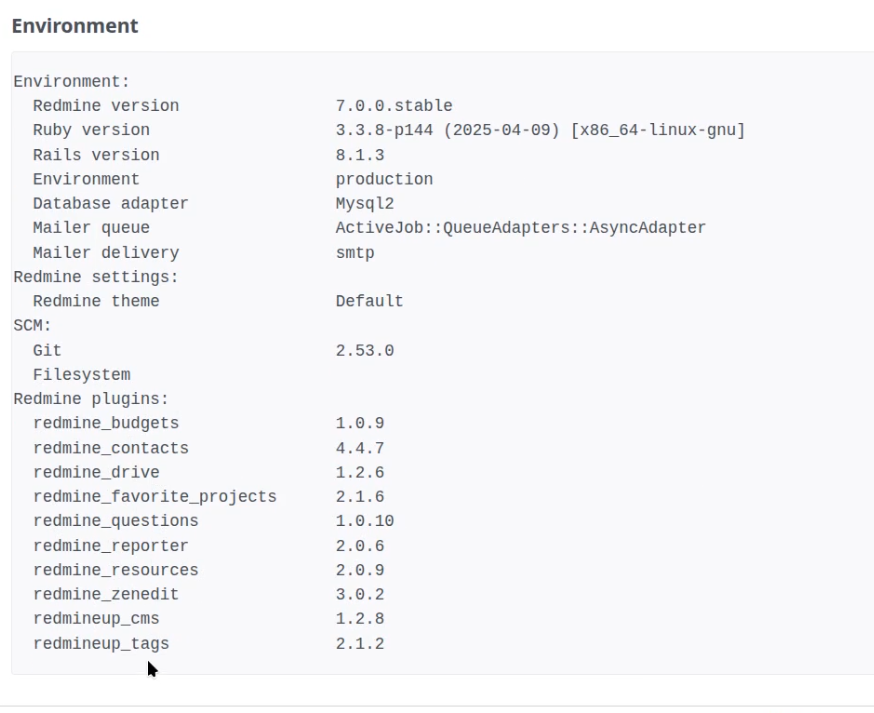Click the redmine_zenedit plugin name

(x=106, y=594)
